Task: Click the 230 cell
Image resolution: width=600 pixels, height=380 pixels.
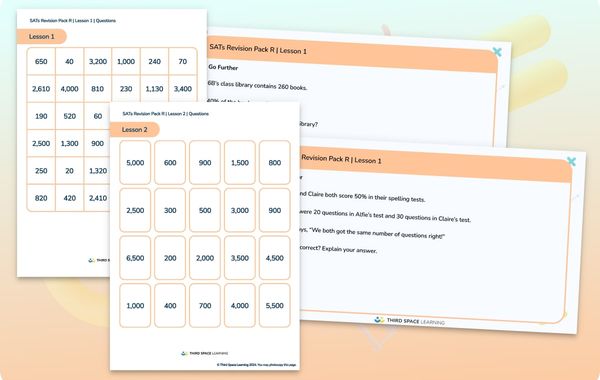Action: click(126, 89)
